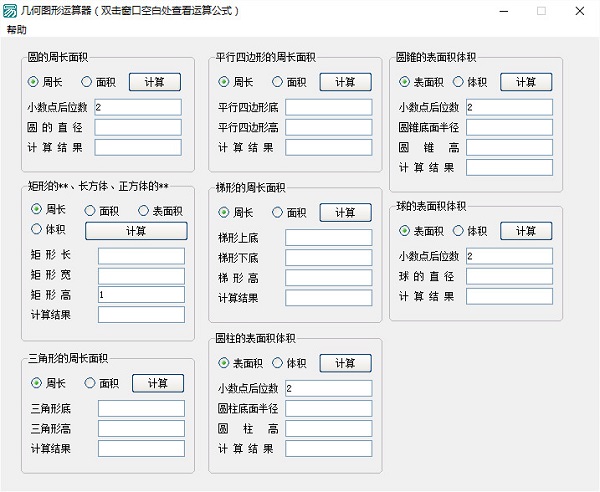600x492 pixels.
Task: Choose 表面积 radio in 矩形 group
Action: coord(145,211)
